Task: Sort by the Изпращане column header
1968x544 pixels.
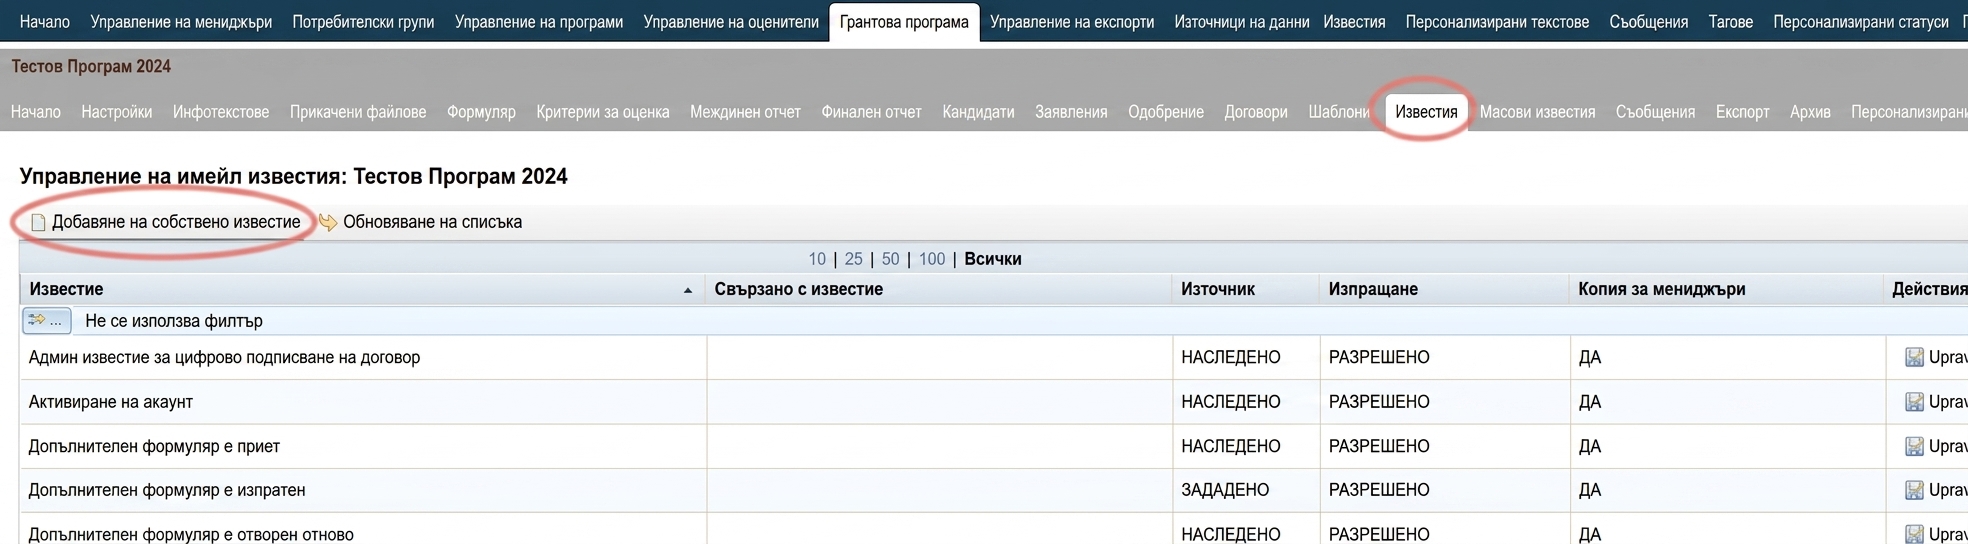Action: [x=1372, y=289]
